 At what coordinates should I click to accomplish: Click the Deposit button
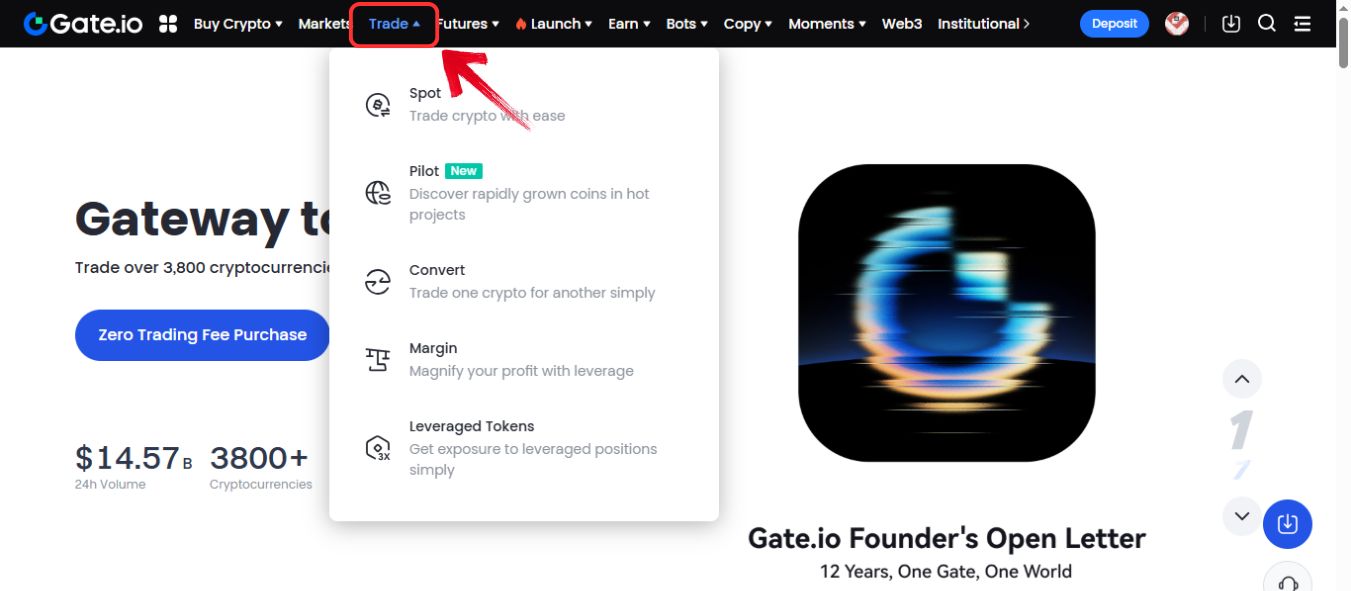pos(1114,24)
